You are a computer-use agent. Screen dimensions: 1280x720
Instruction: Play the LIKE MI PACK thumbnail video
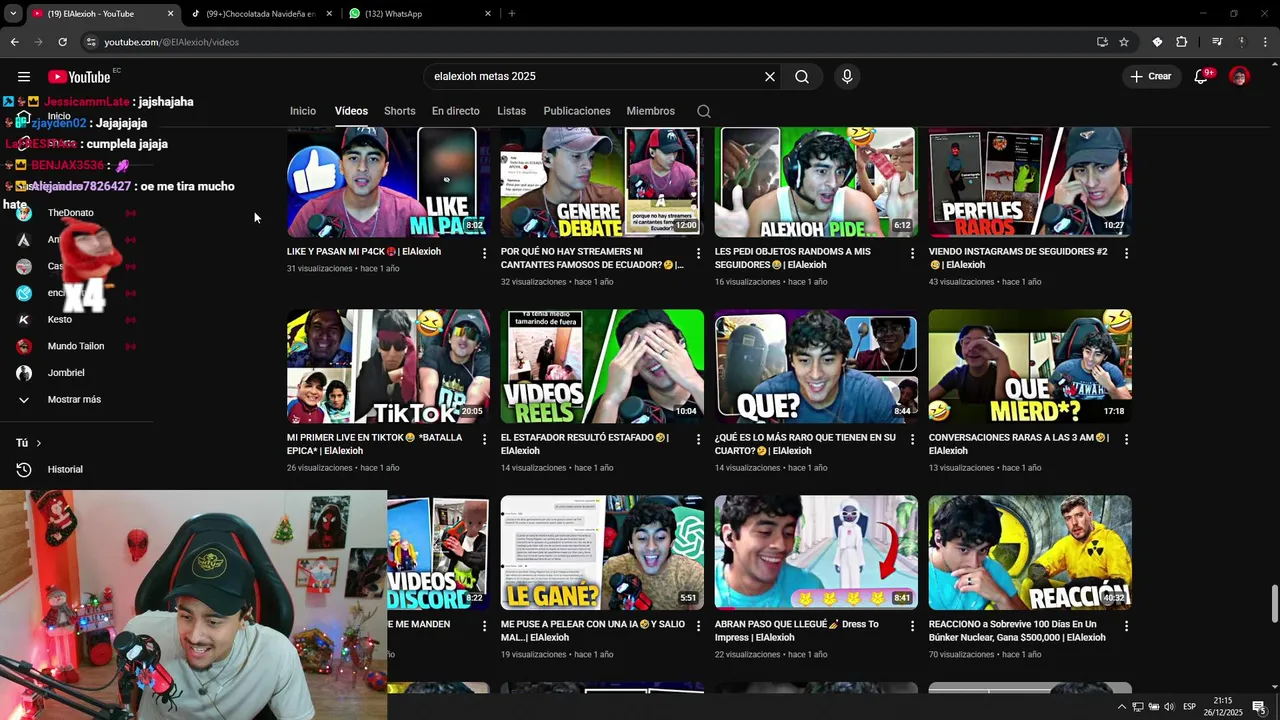coord(388,182)
